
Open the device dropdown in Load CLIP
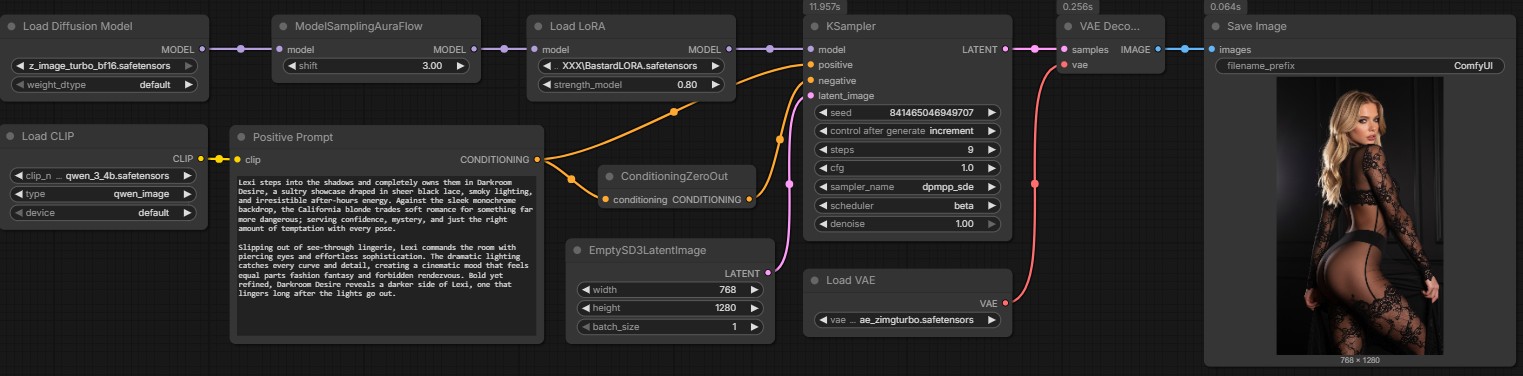104,213
